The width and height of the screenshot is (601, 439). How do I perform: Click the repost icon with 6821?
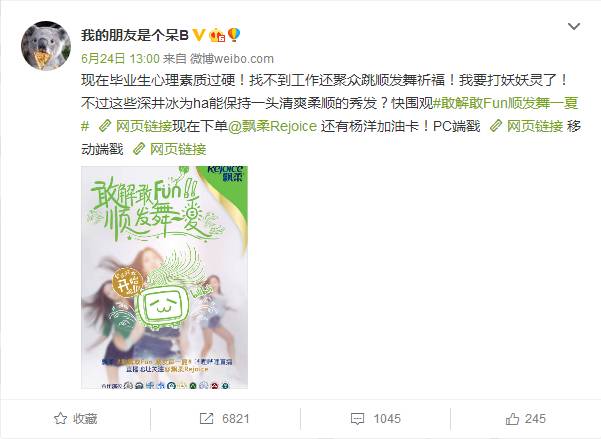tap(207, 419)
